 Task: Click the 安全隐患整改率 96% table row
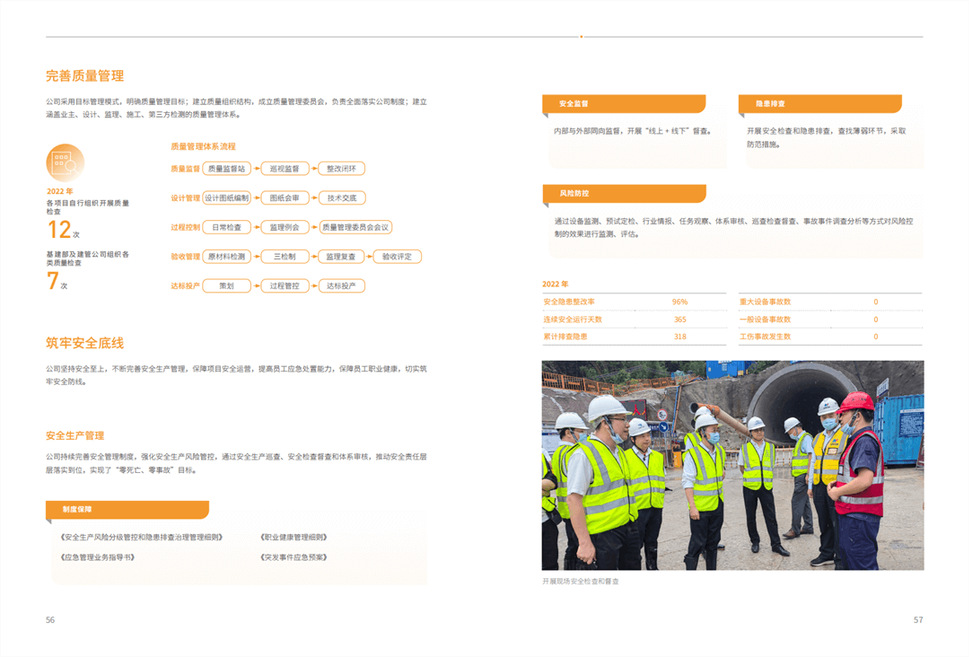pos(616,301)
